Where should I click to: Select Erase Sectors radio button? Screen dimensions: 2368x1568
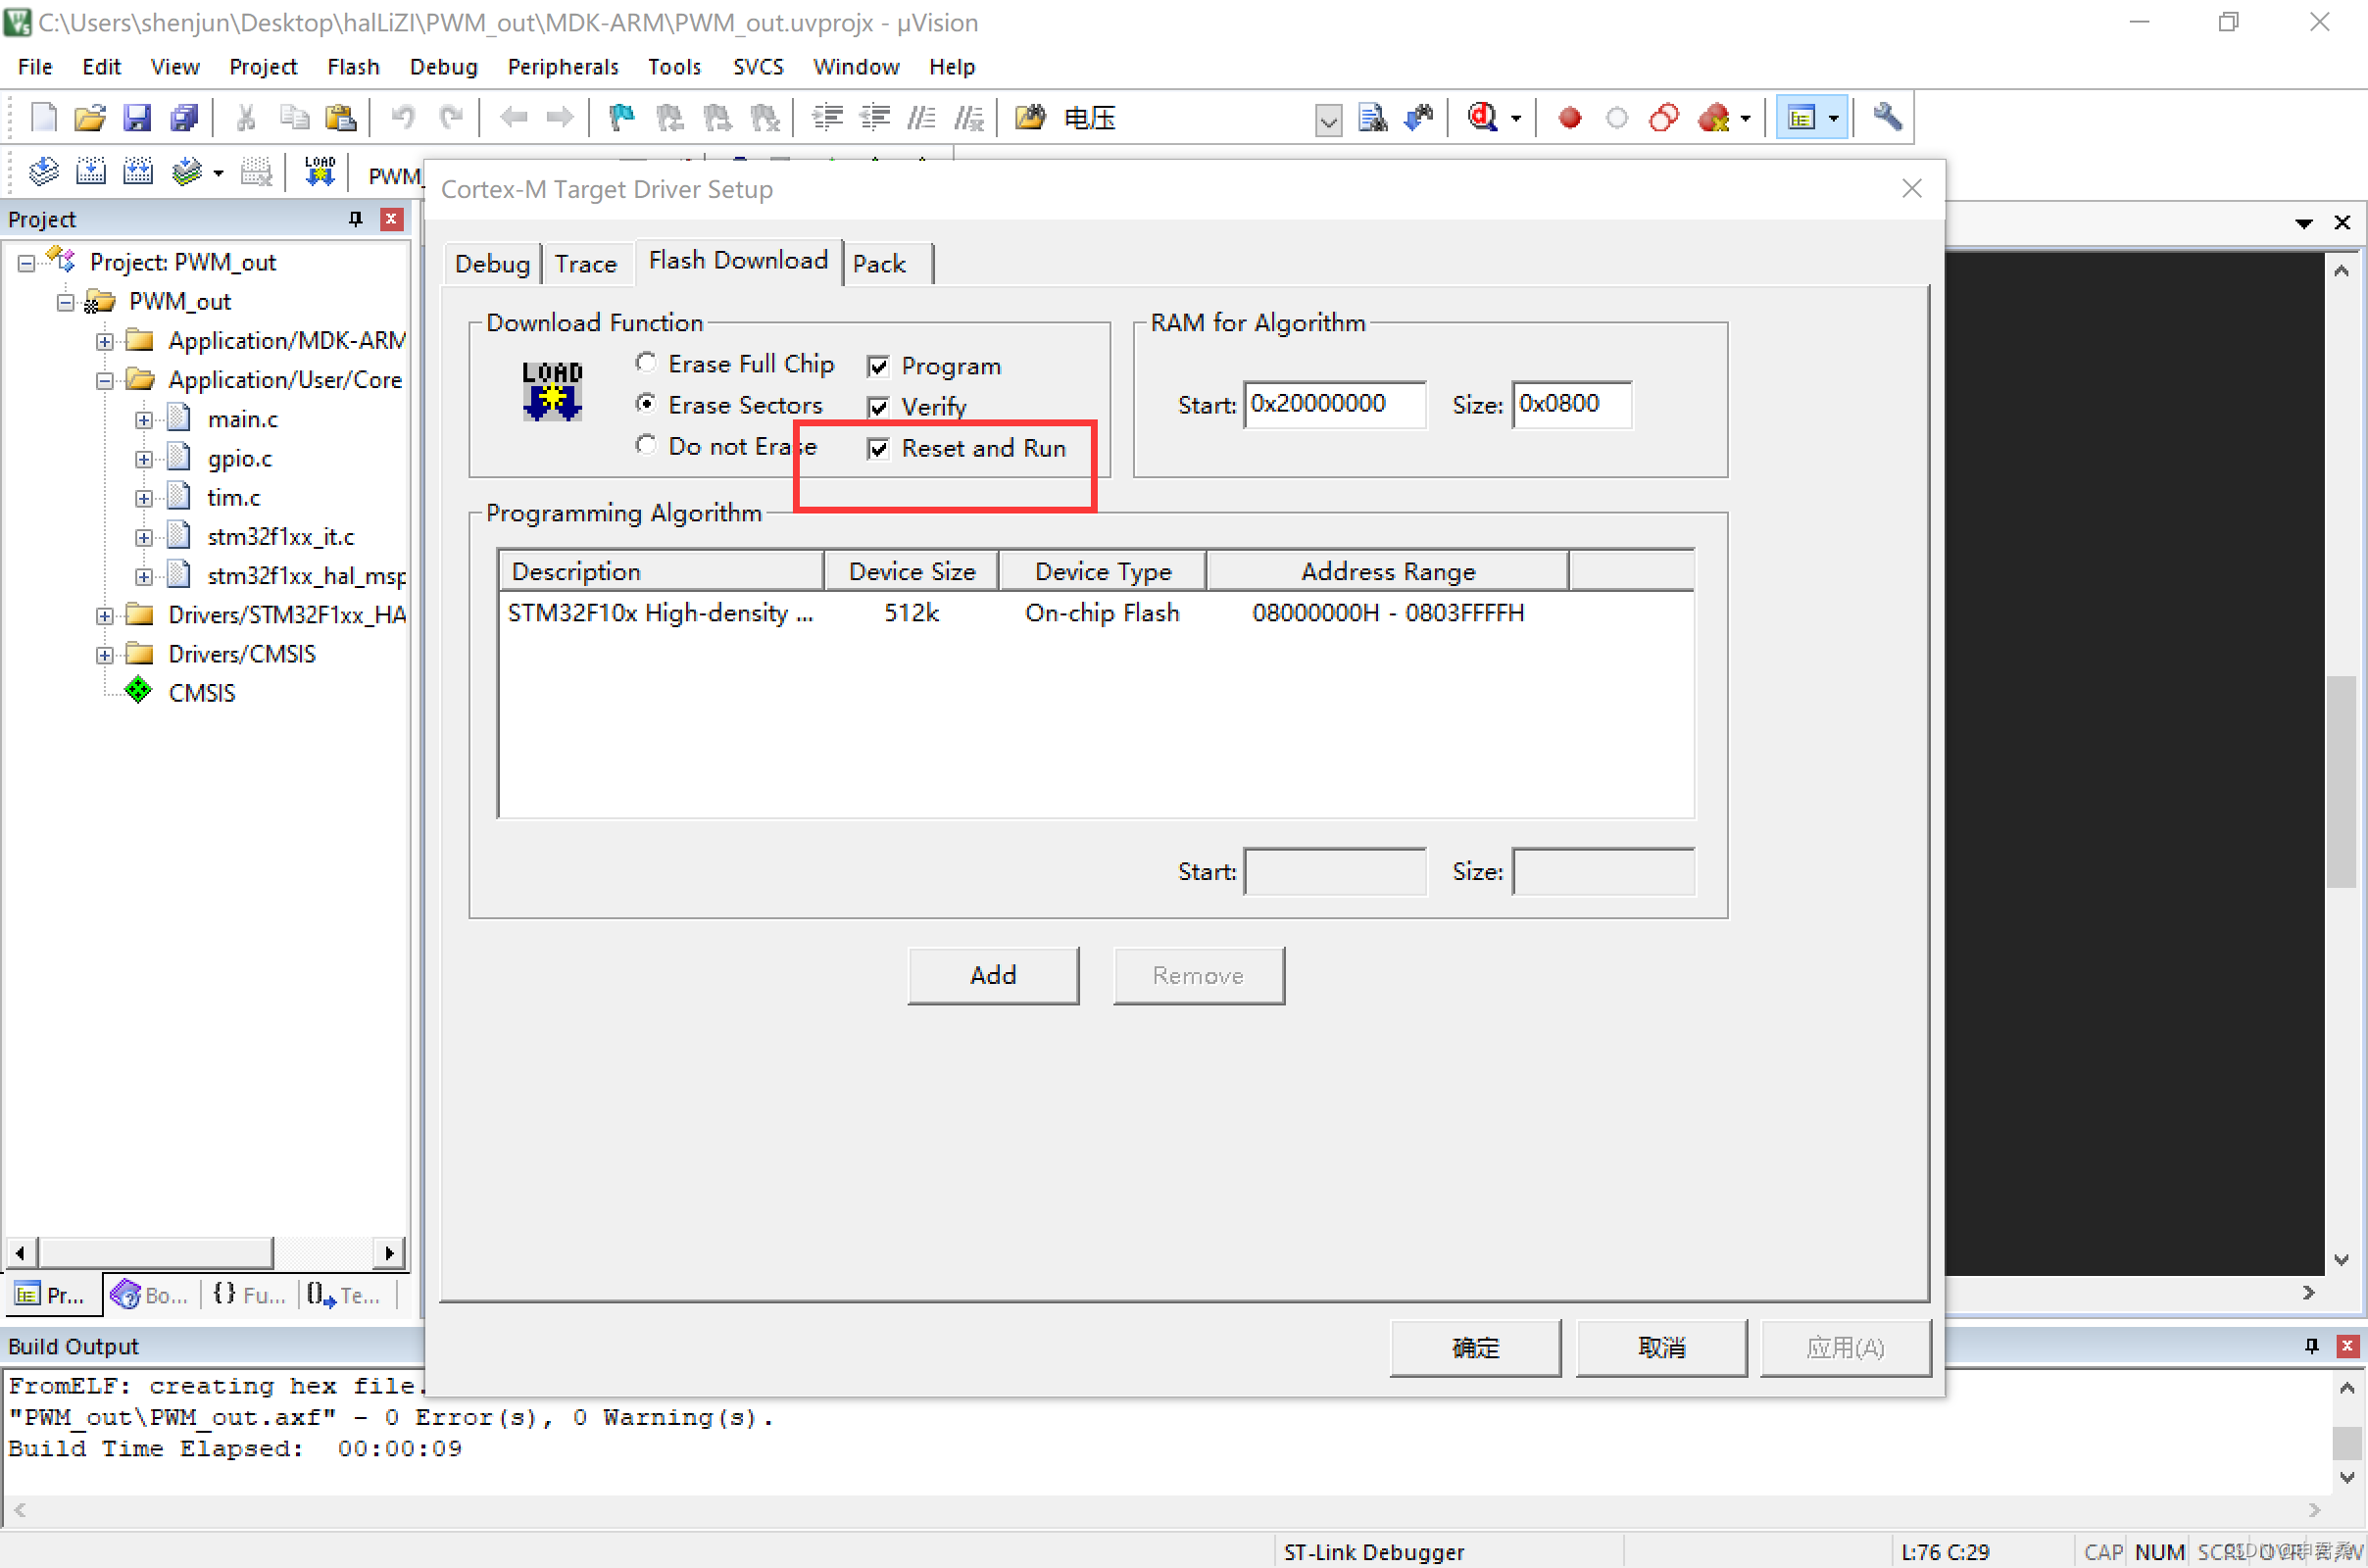point(646,404)
